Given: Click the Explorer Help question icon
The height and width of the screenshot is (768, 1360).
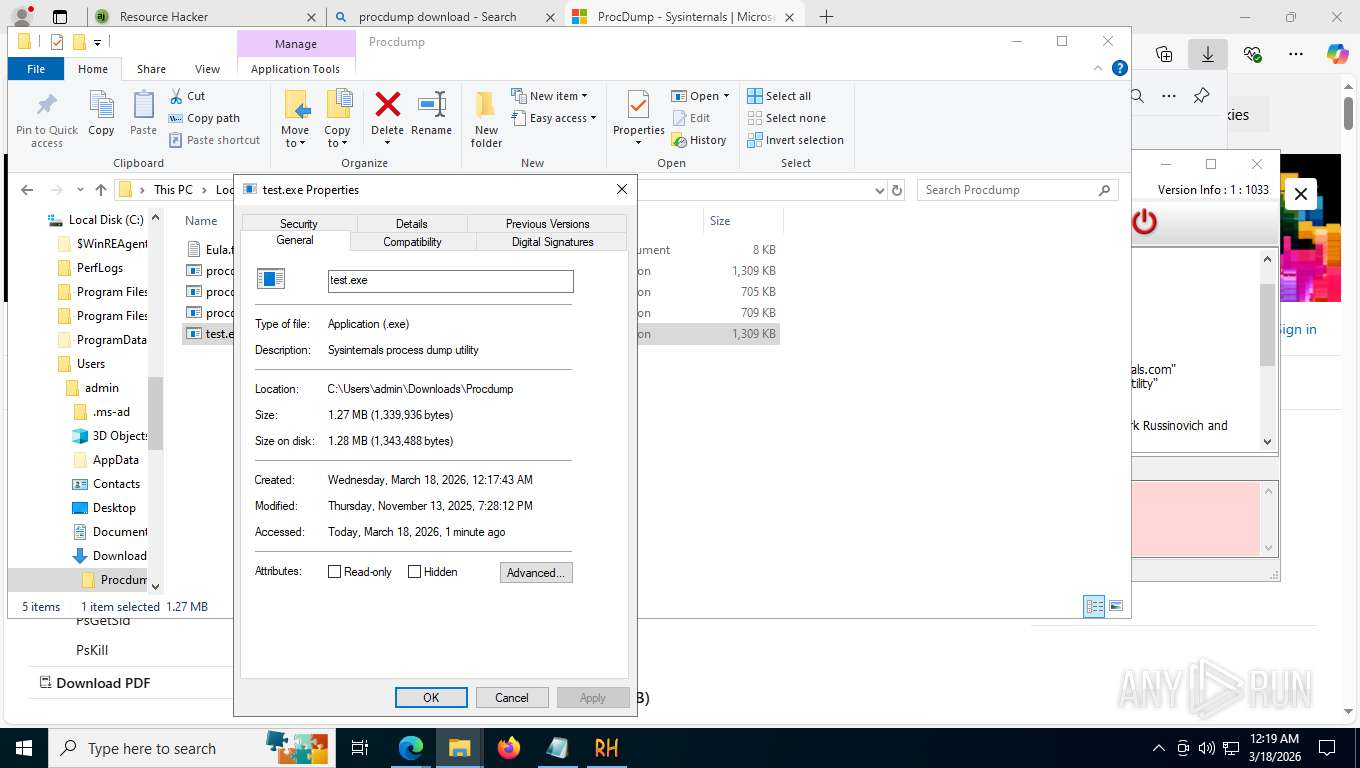Looking at the screenshot, I should pyautogui.click(x=1120, y=68).
